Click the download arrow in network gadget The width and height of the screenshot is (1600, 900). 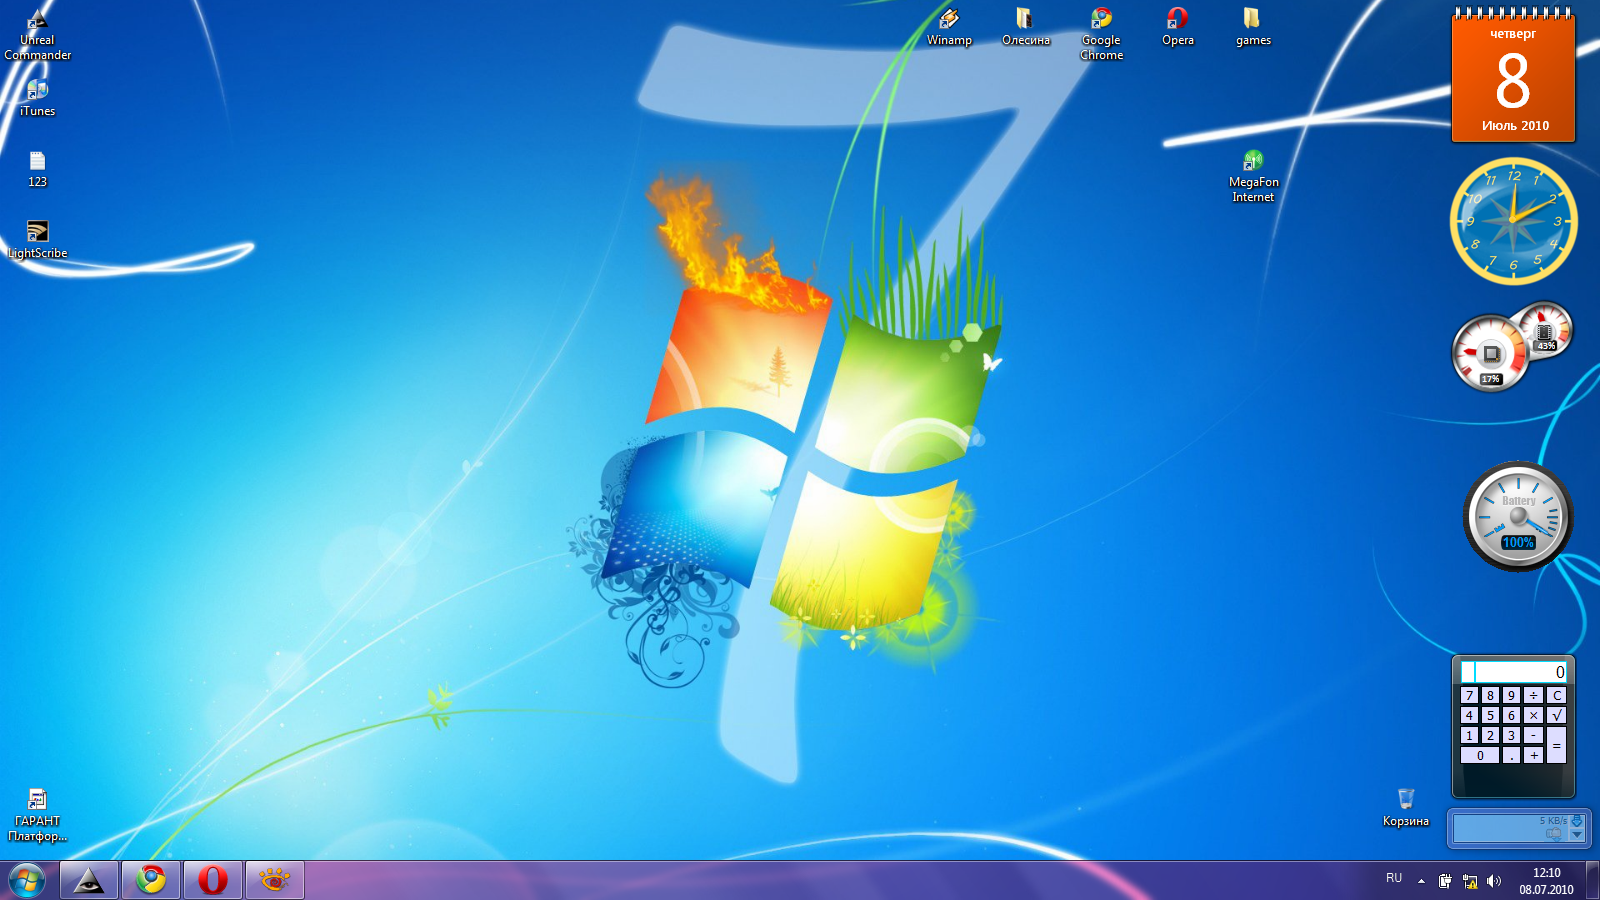pos(1577,821)
